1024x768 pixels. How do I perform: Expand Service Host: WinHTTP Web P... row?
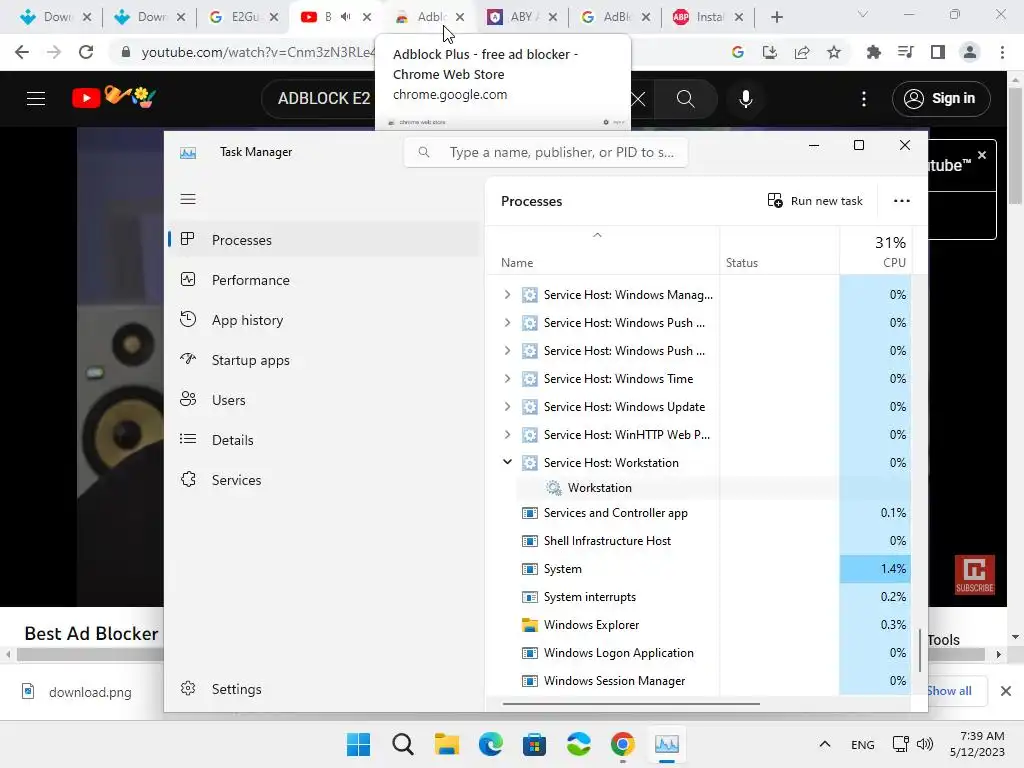[x=507, y=435]
